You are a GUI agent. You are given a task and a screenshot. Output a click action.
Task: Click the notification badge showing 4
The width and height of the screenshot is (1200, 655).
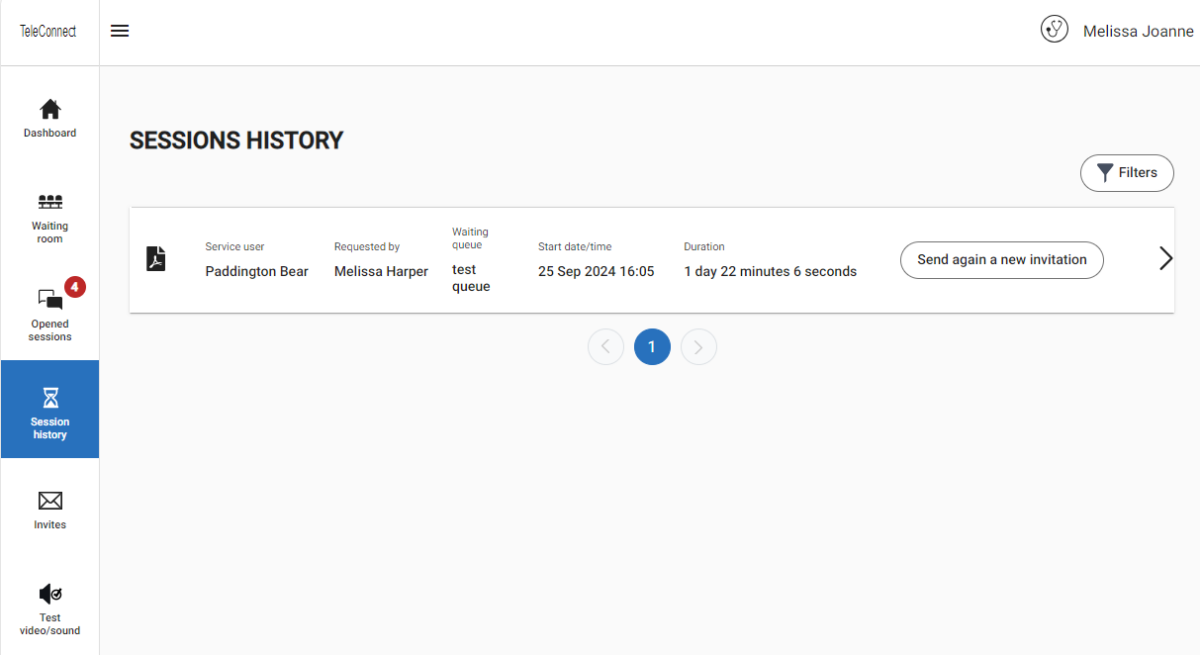pyautogui.click(x=75, y=287)
